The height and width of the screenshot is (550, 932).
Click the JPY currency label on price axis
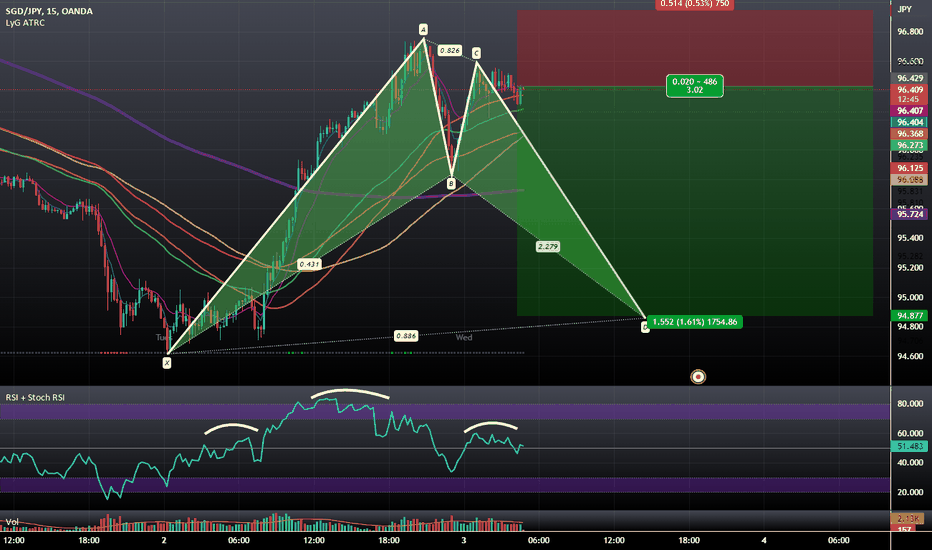pos(905,9)
